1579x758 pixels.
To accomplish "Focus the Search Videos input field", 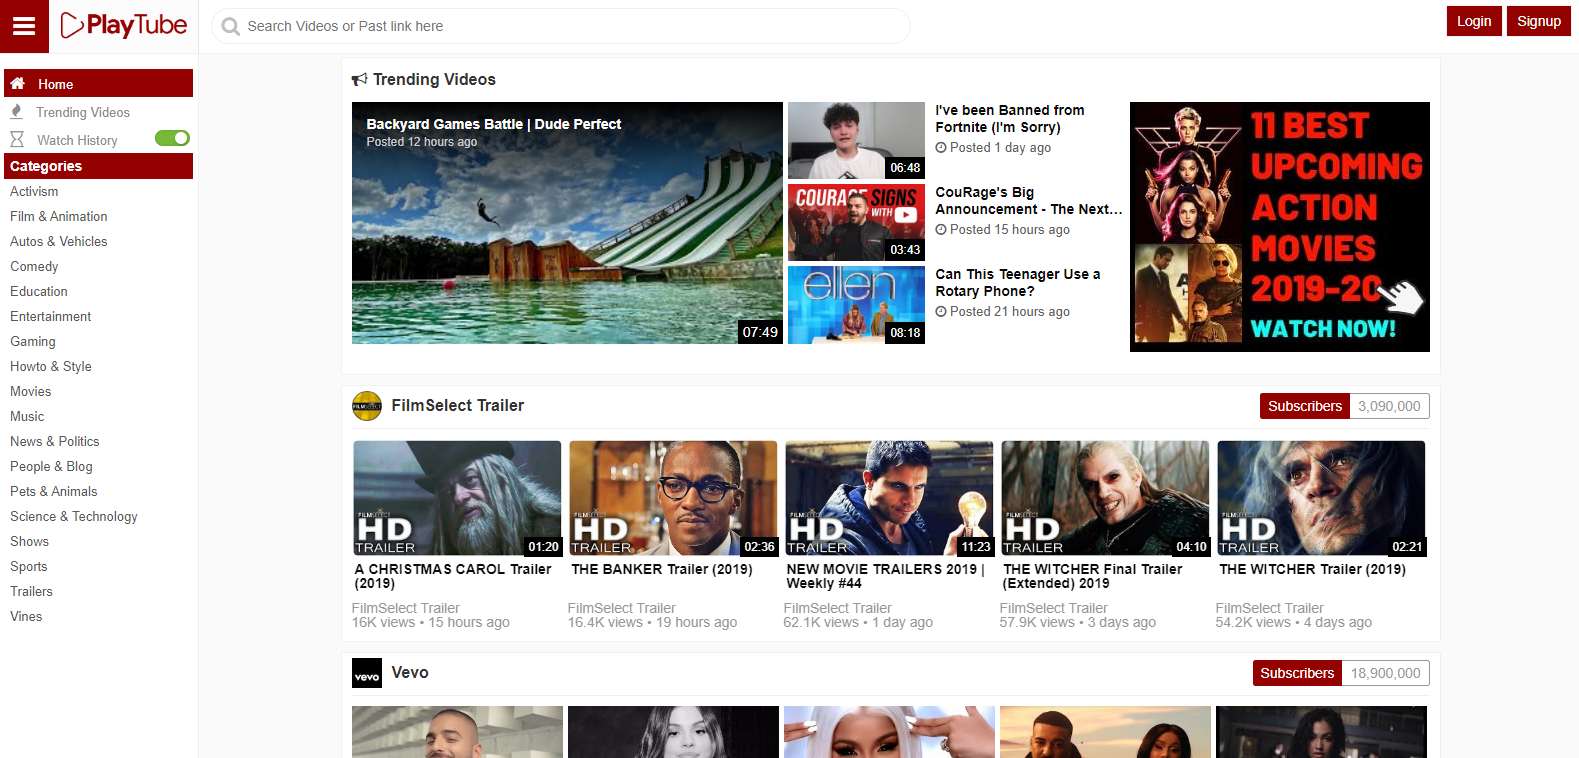I will 561,26.
